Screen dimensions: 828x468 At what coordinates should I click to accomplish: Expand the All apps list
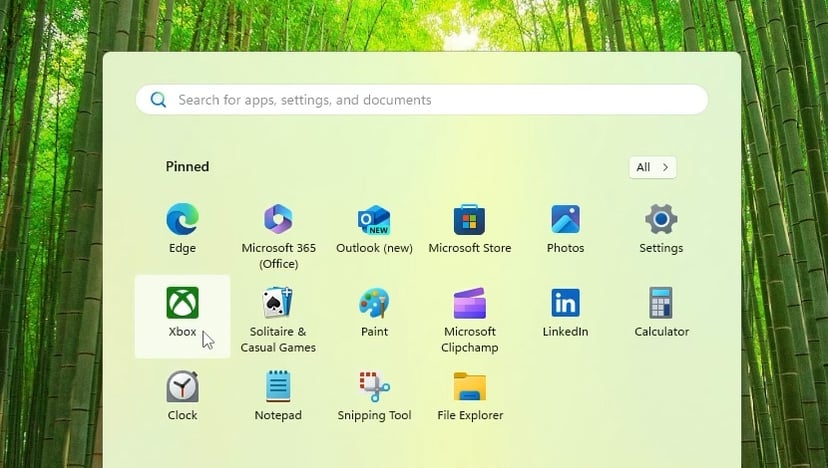(x=652, y=167)
